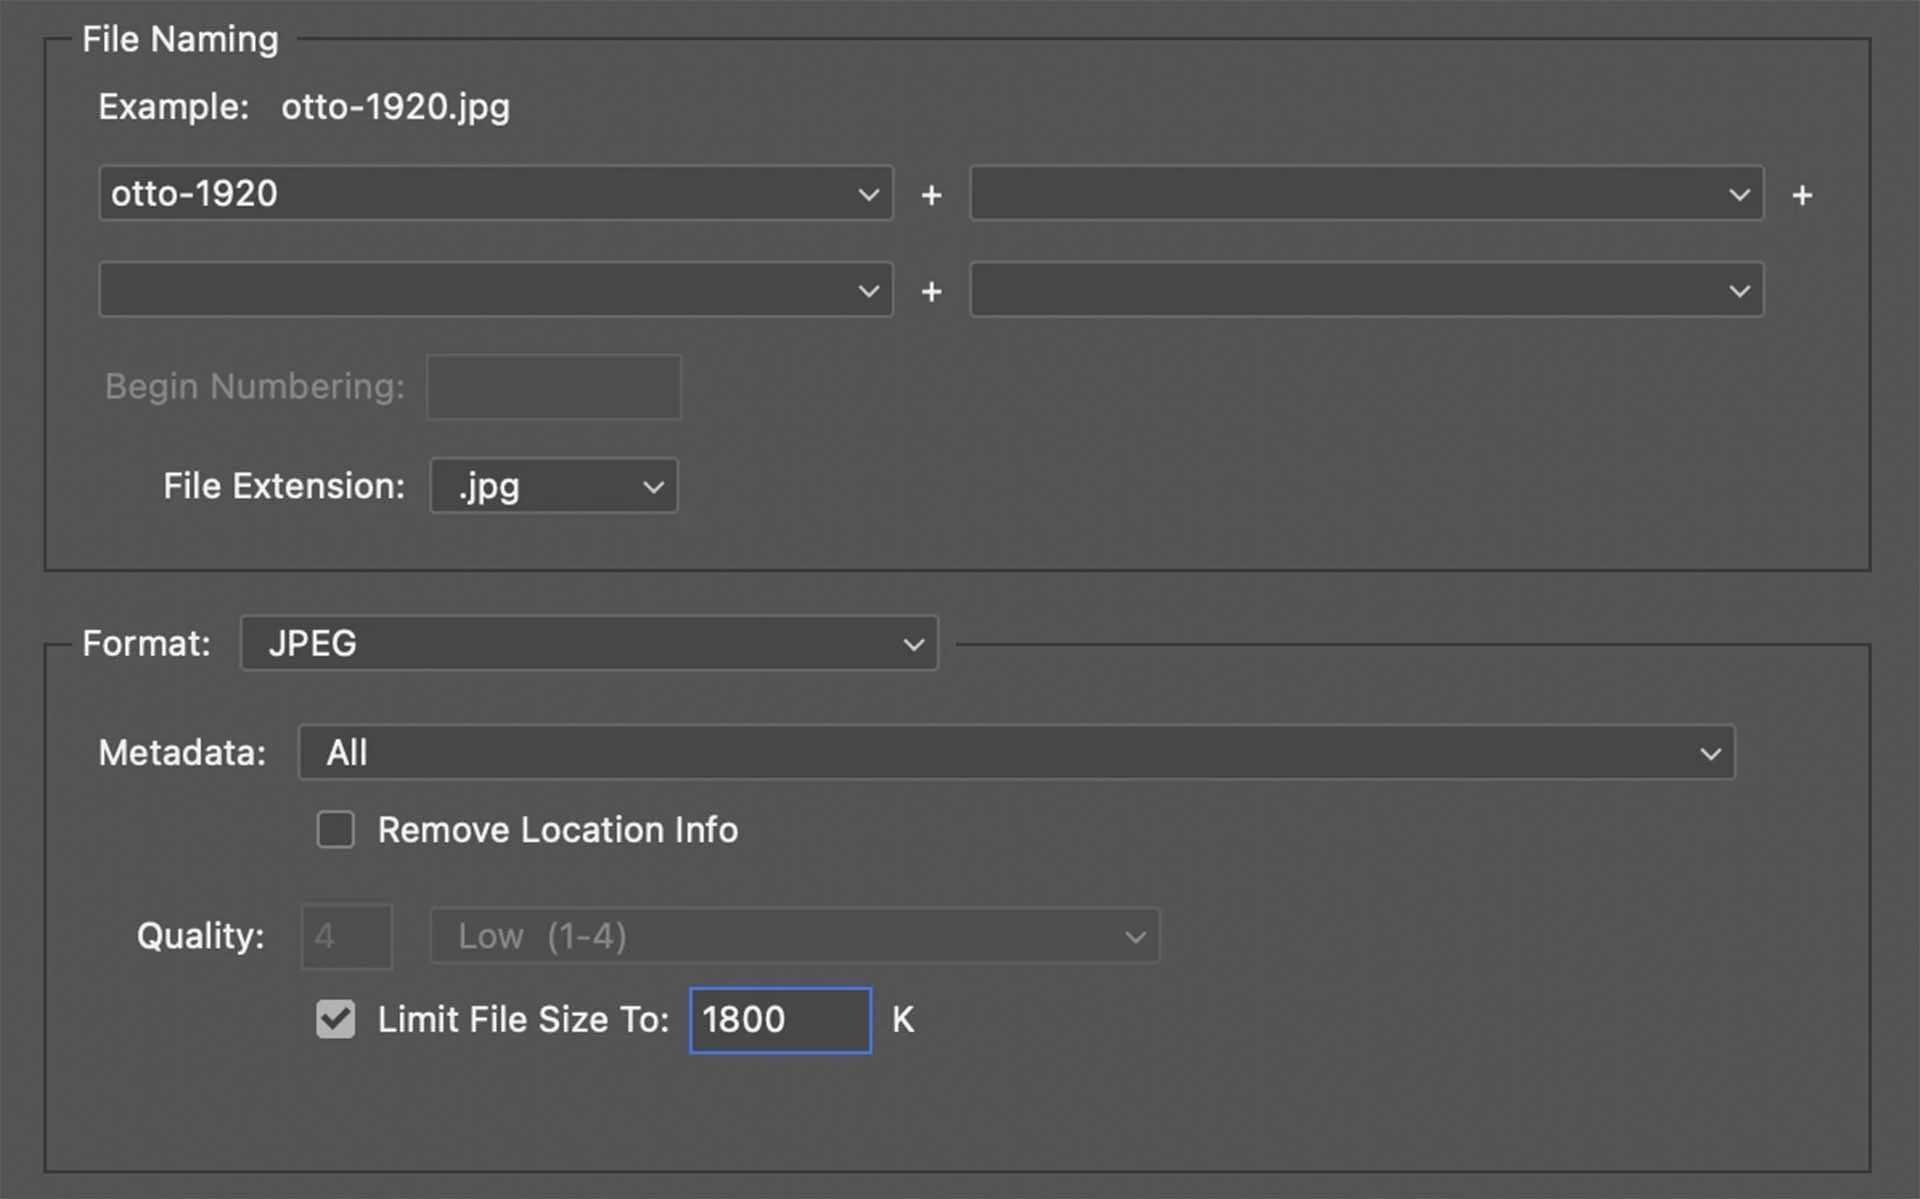Click the chevron on the second-row left naming field
Image resolution: width=1920 pixels, height=1199 pixels.
[866, 290]
